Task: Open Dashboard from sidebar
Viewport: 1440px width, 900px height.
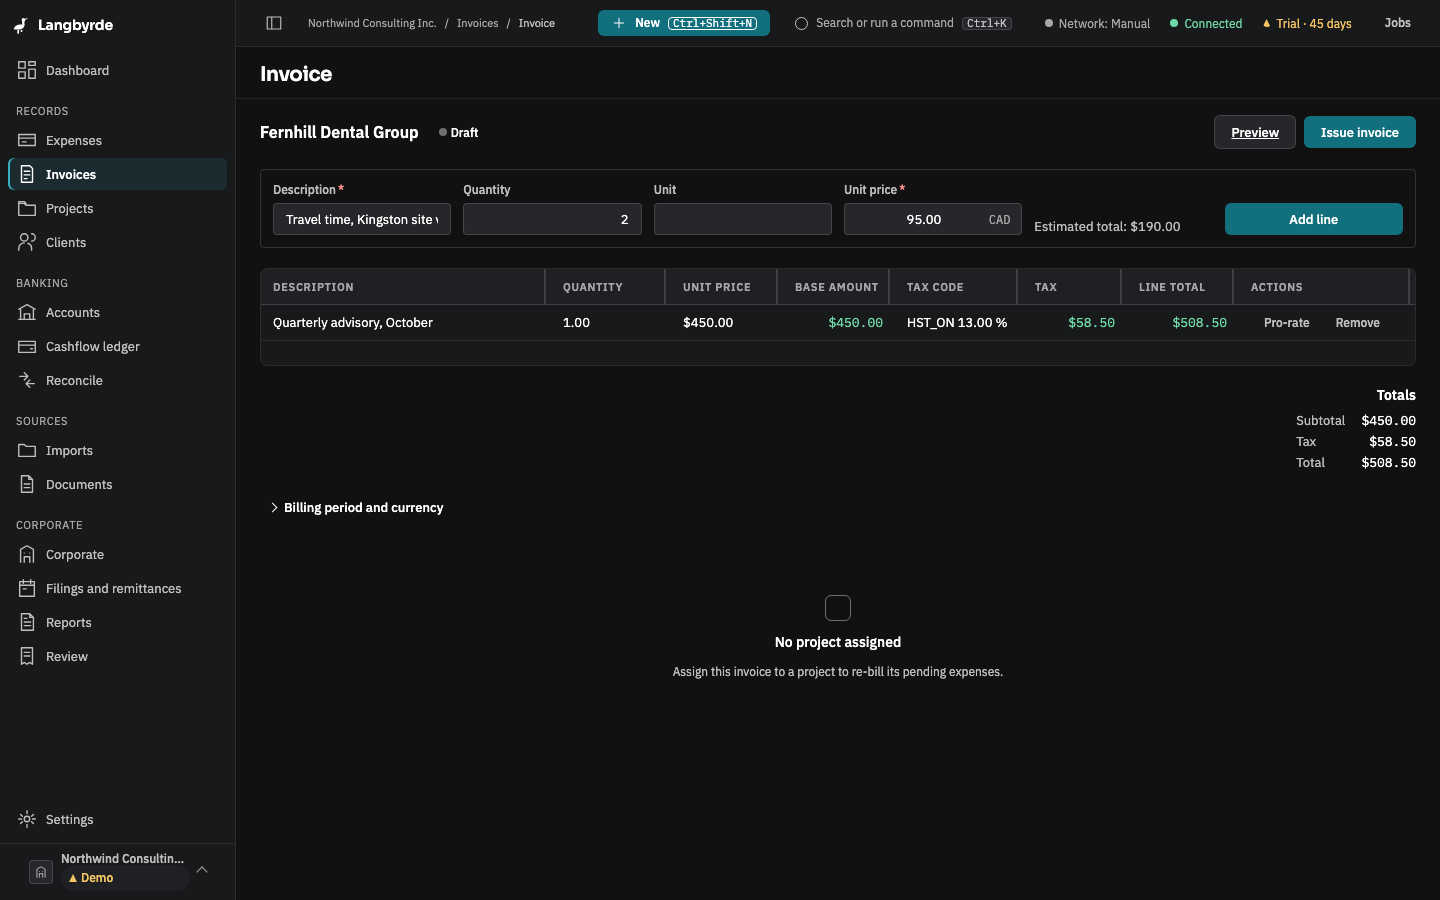Action: pyautogui.click(x=117, y=71)
